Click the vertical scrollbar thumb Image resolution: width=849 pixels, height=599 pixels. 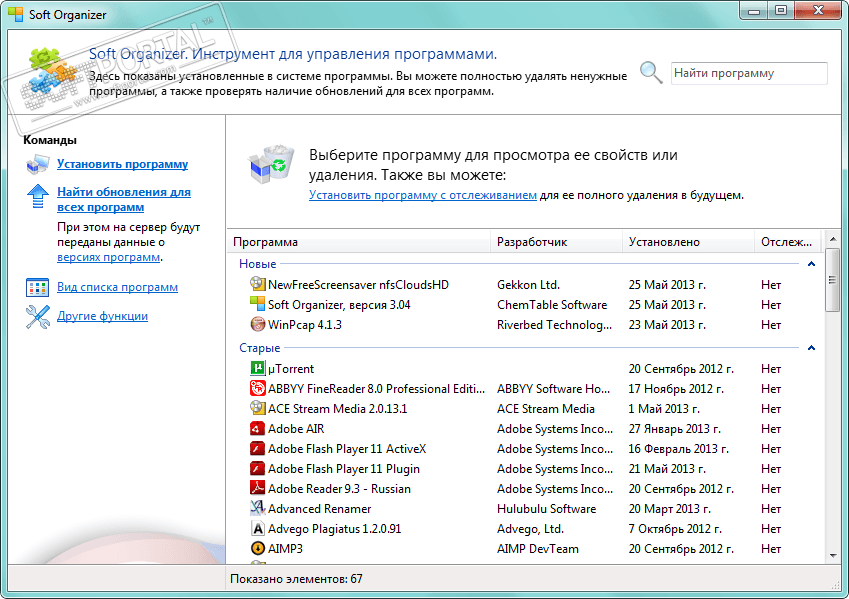[x=833, y=280]
